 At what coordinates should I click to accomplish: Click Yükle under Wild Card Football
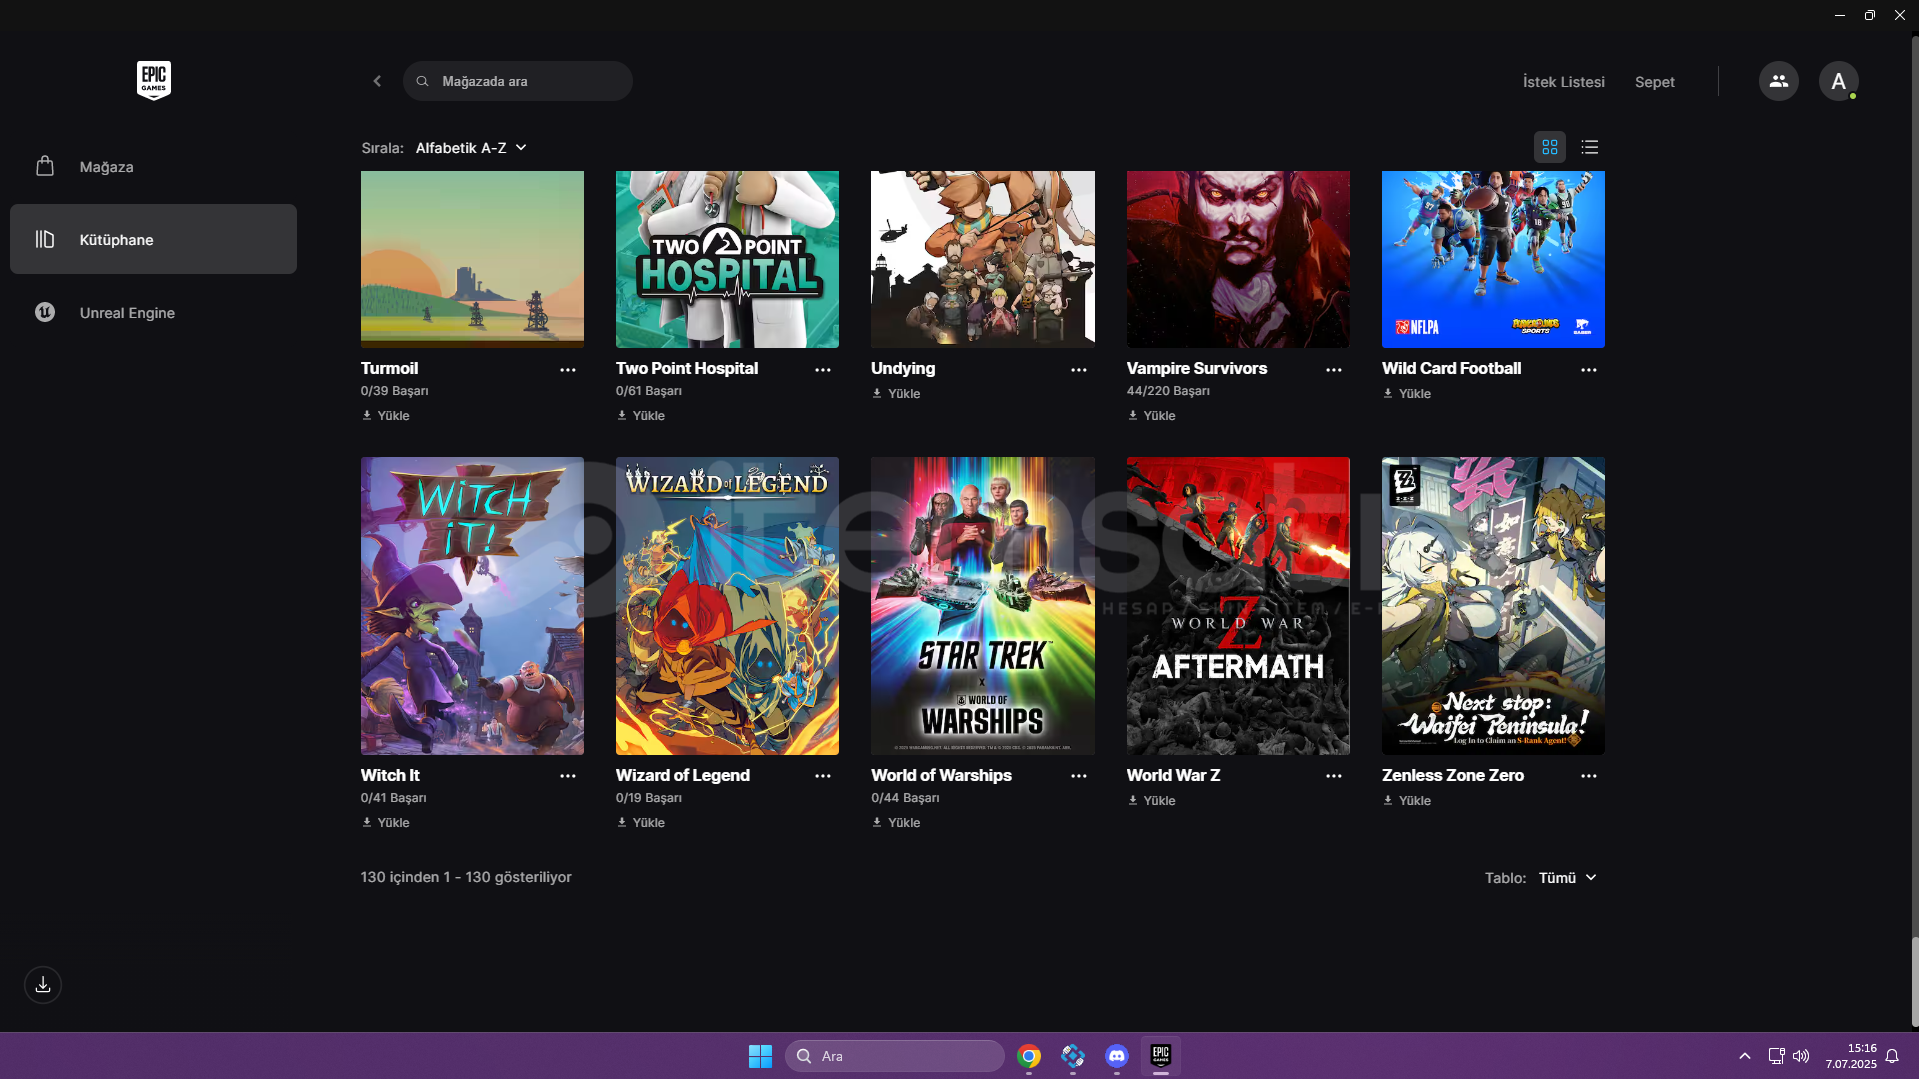1407,394
